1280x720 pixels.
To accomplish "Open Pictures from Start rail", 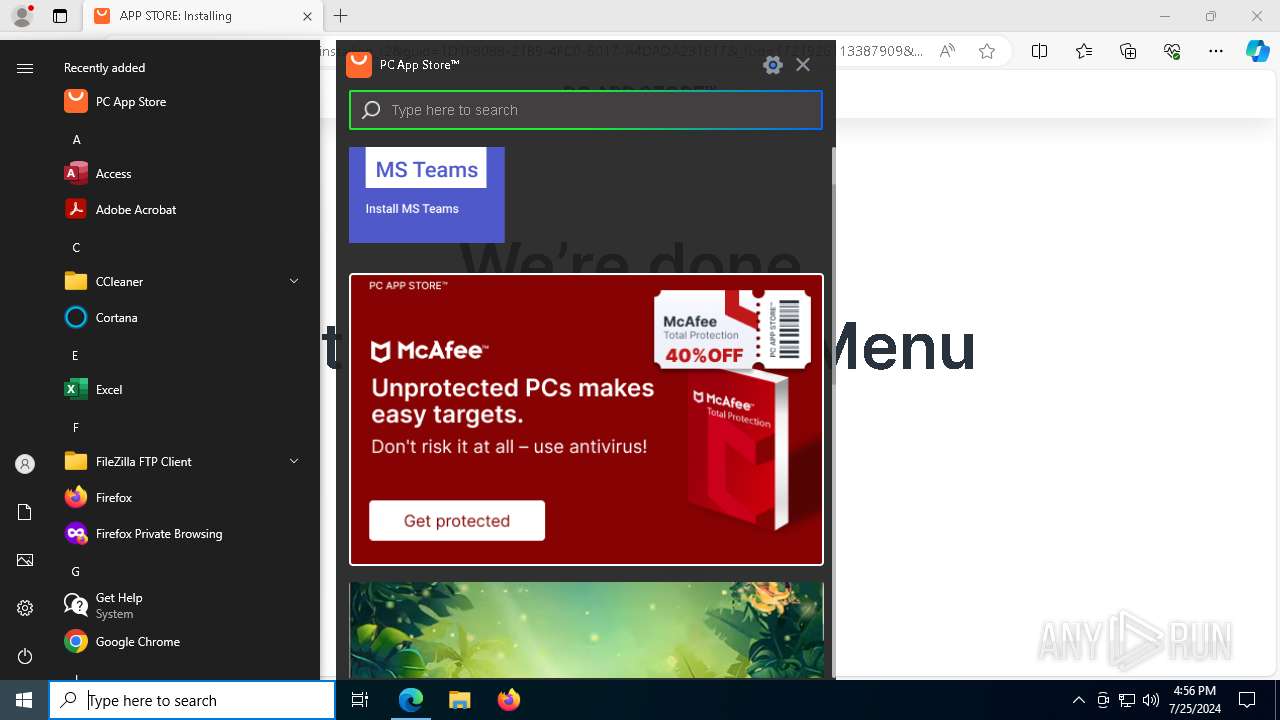I will [x=25, y=560].
